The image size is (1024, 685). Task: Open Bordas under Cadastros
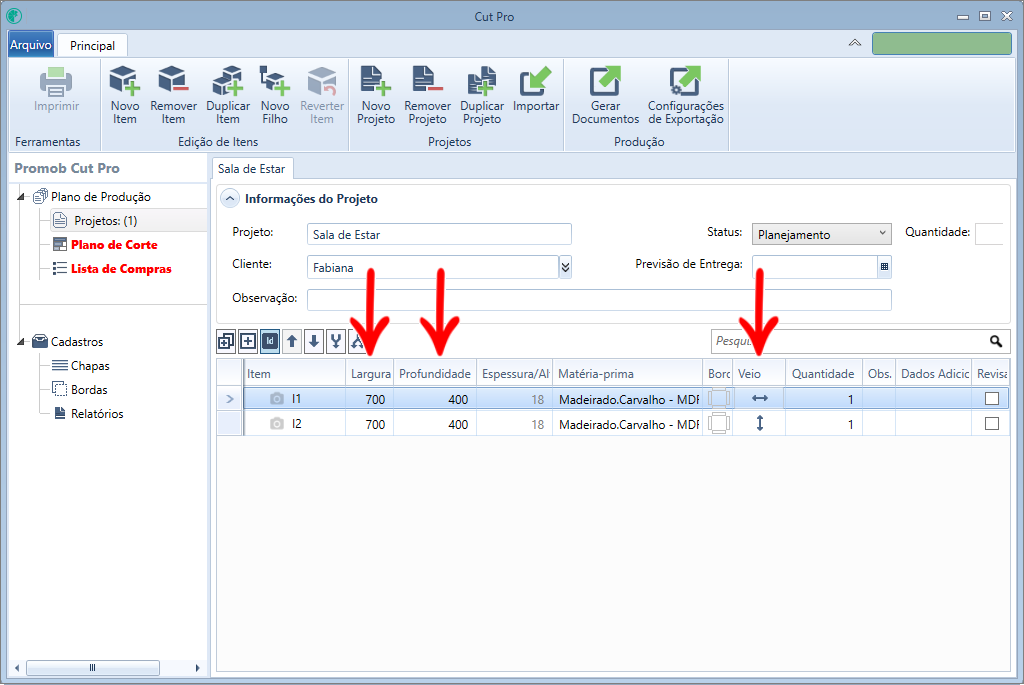point(89,390)
